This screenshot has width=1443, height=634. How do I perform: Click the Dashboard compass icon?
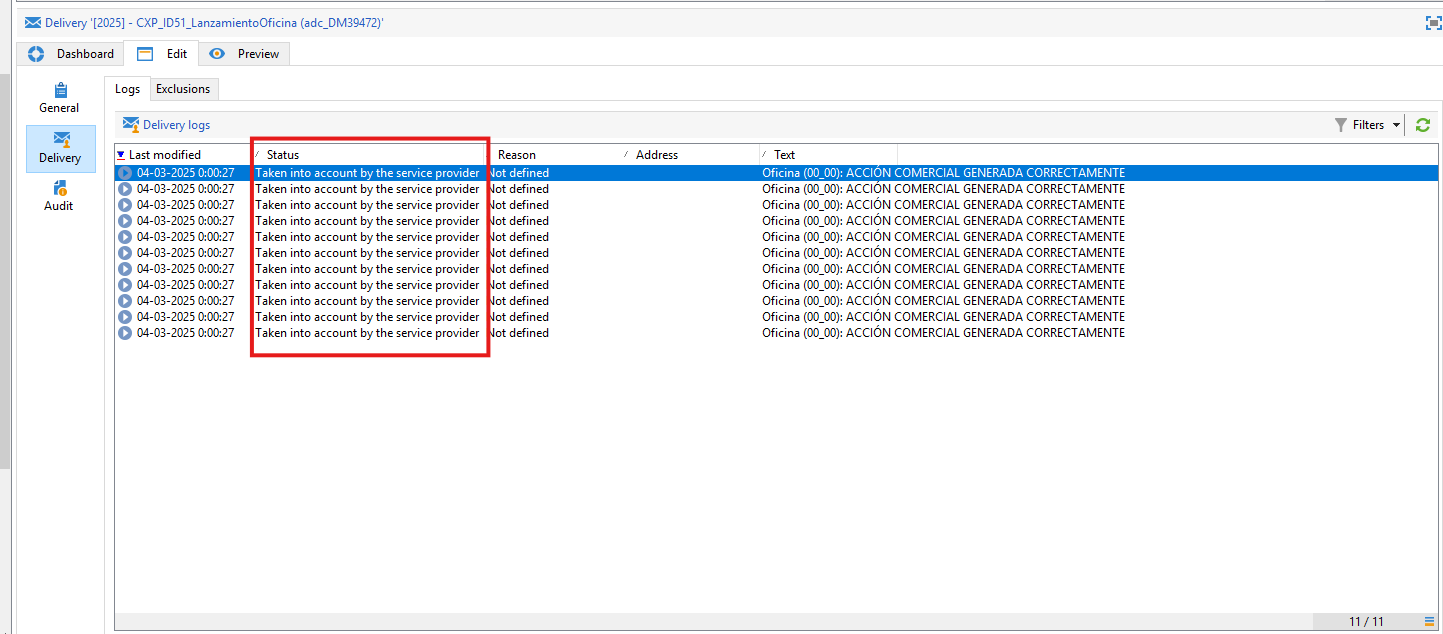[x=36, y=53]
